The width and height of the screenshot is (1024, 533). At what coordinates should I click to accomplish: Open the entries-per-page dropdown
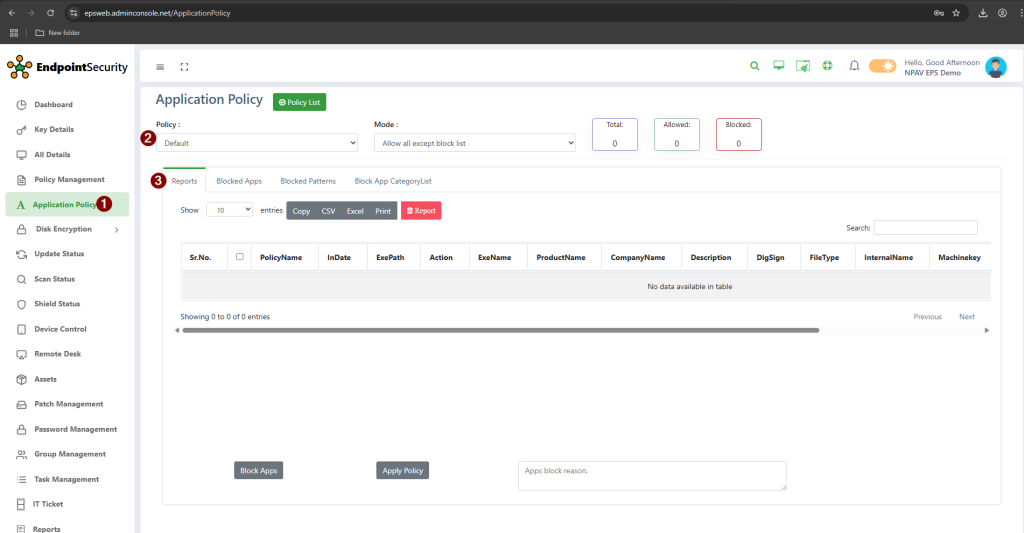pos(230,211)
